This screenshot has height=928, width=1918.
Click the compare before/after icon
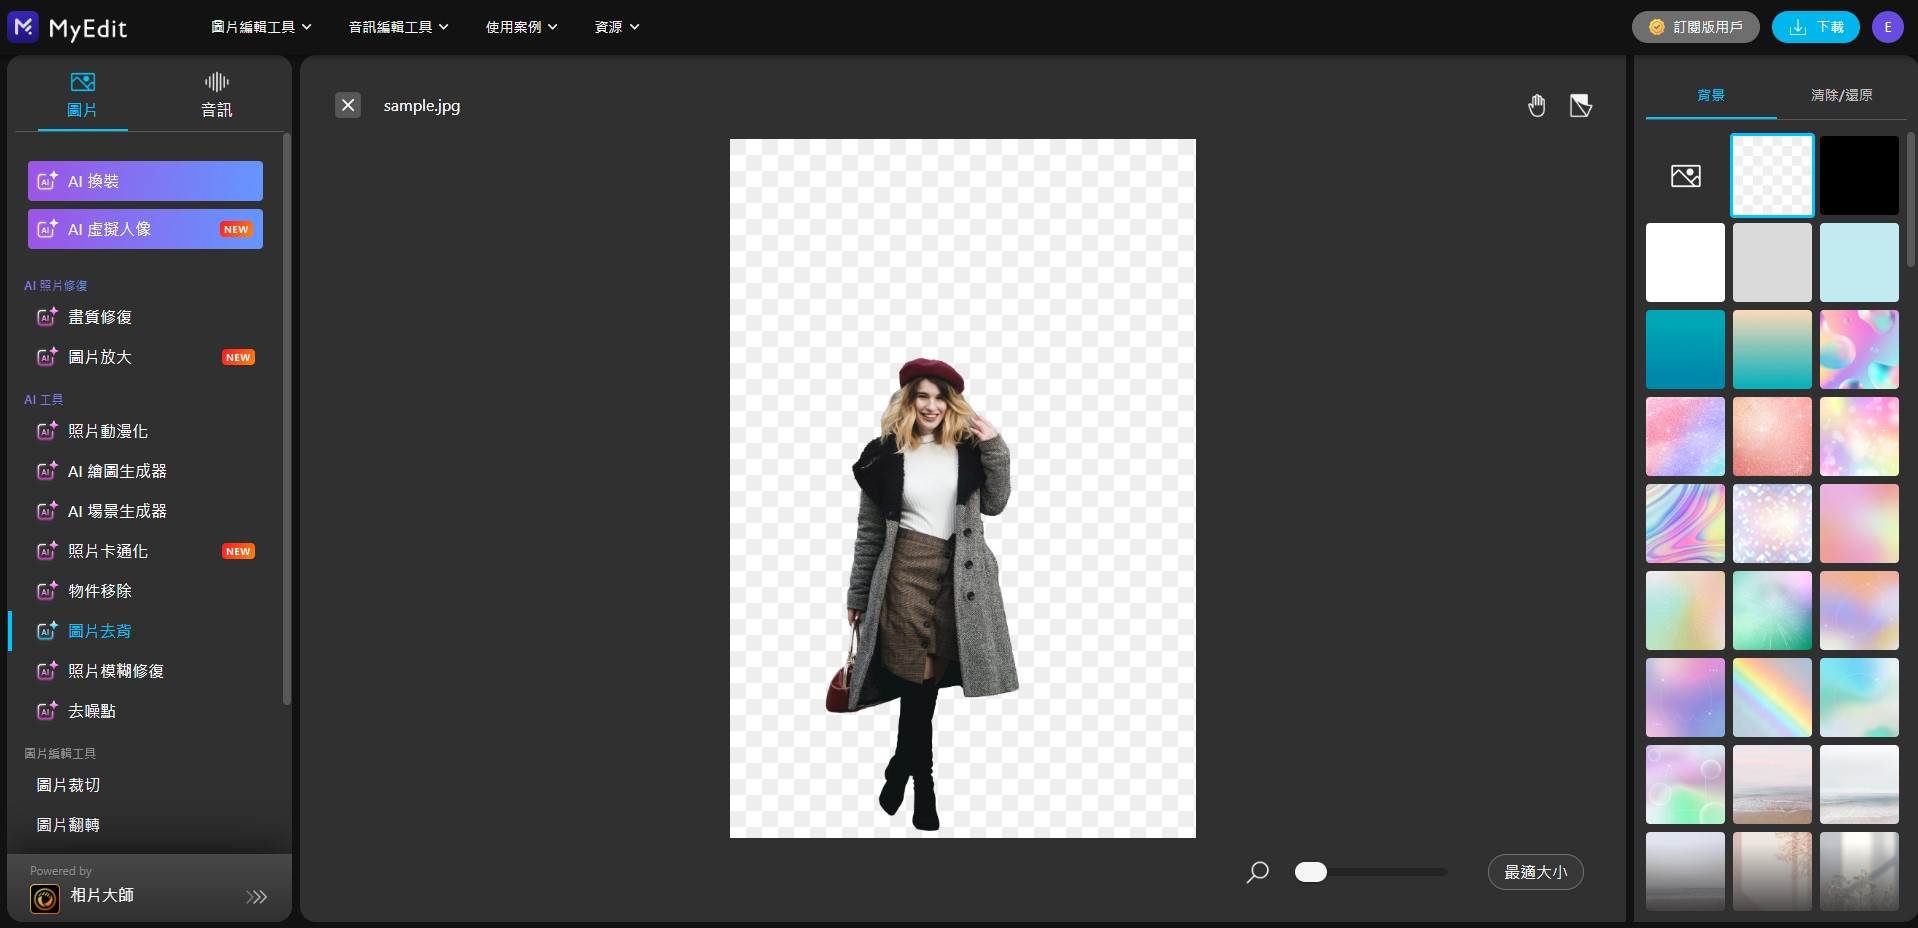tap(1580, 105)
